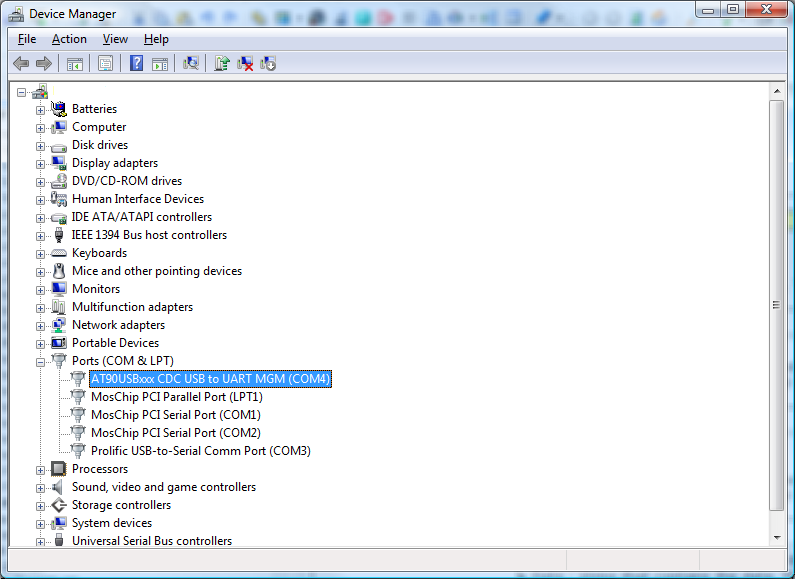Expand the Batteries node
This screenshot has width=795, height=579.
point(40,110)
